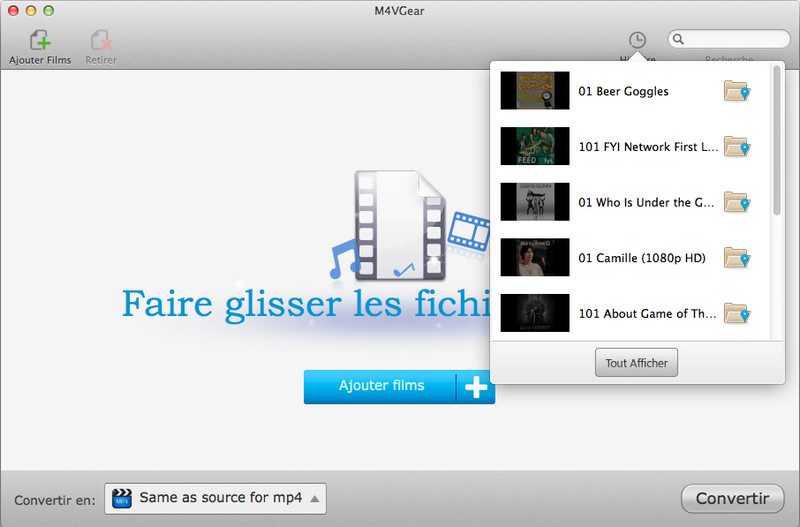Open folder location for 101 About Game of Th...

pyautogui.click(x=737, y=314)
